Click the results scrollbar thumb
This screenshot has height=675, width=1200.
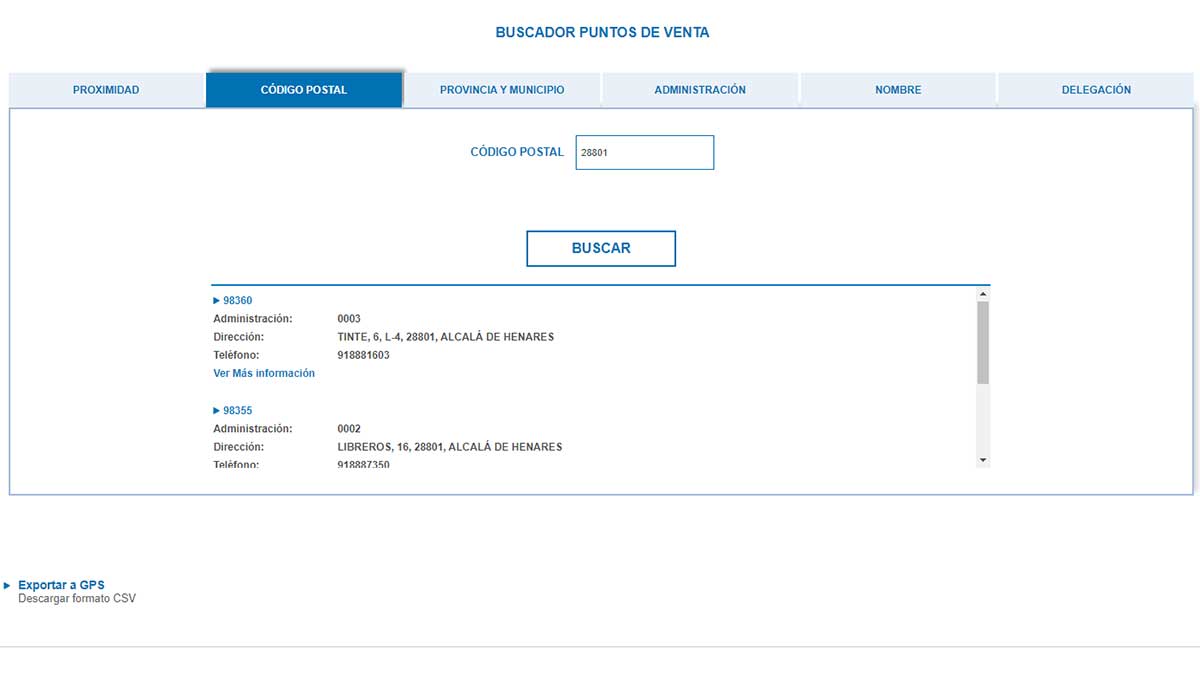983,342
